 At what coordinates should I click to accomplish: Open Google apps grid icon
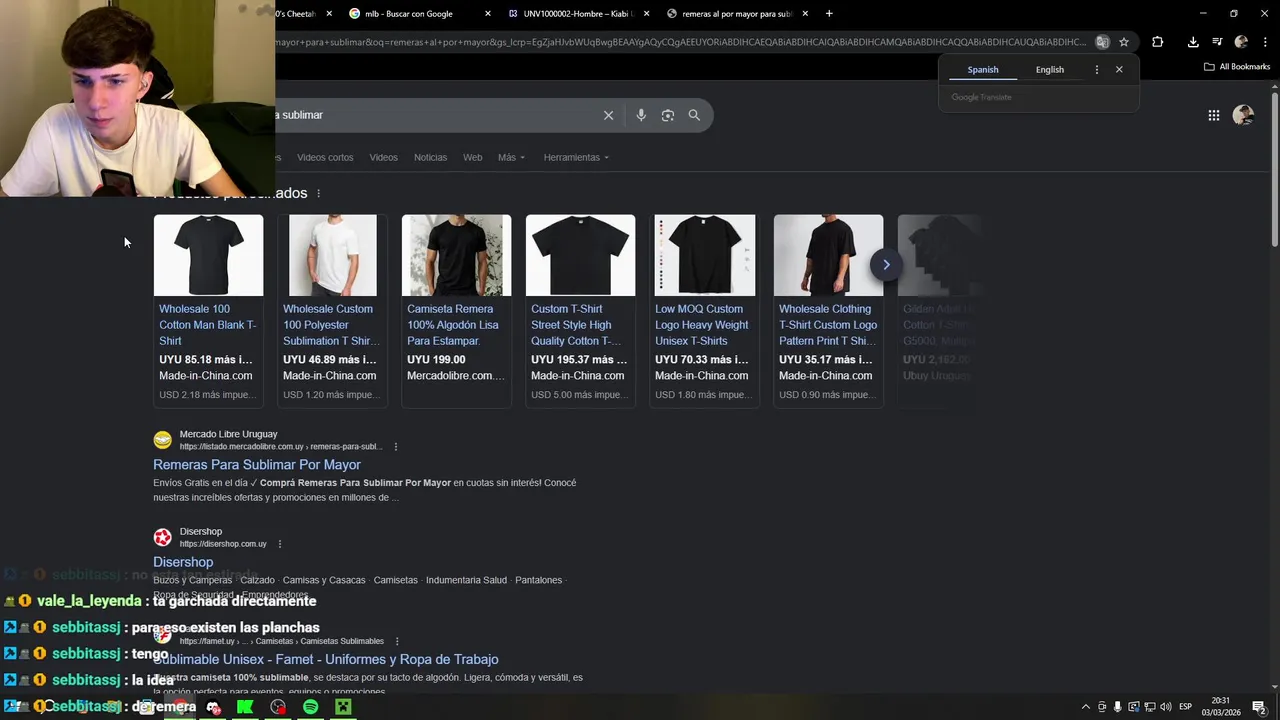click(1214, 115)
